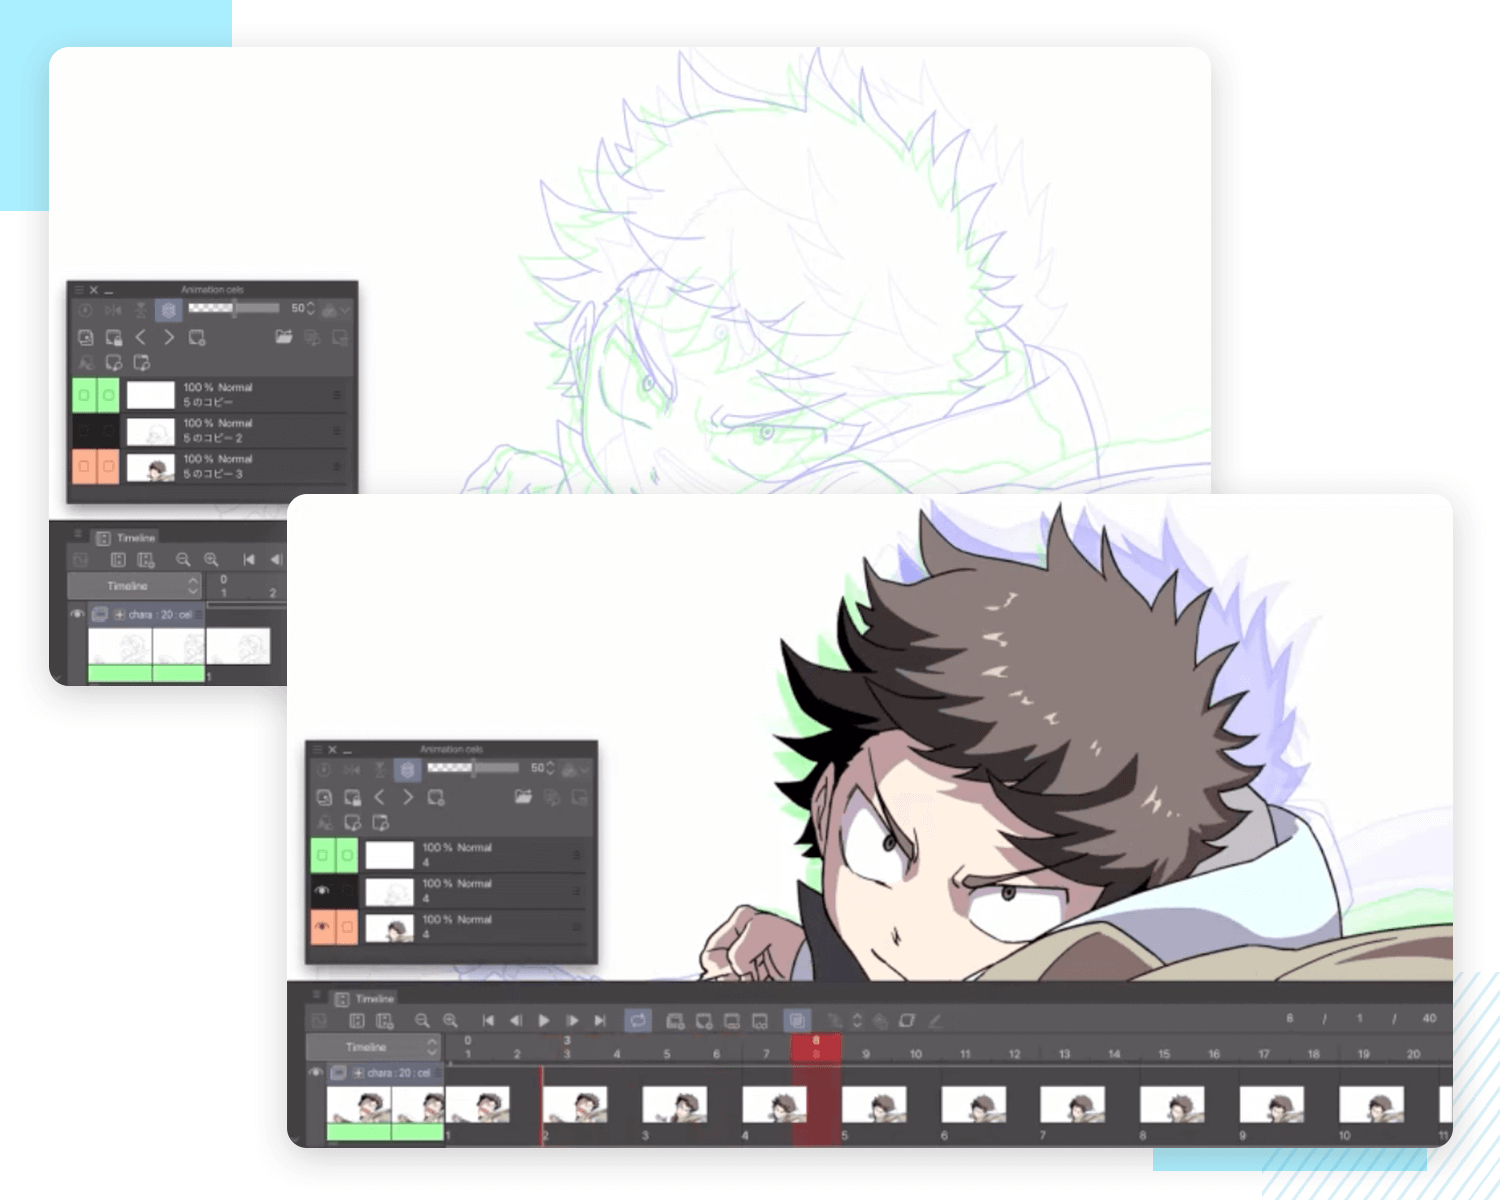Image resolution: width=1500 pixels, height=1200 pixels.
Task: Toggle loop playback in front timeline
Action: (638, 1021)
